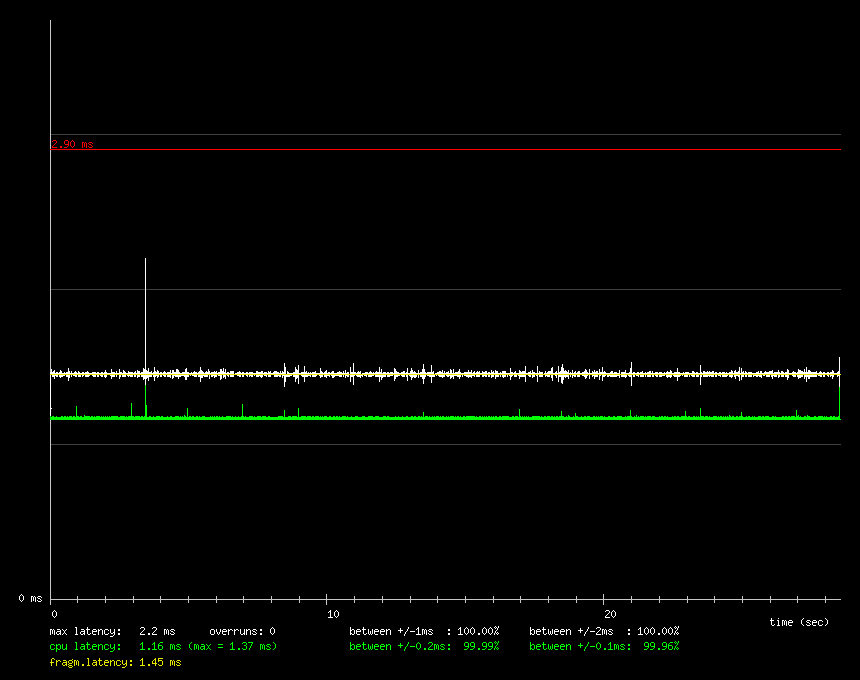Click the between +/-0.2ms 99.99% statistic

click(424, 646)
